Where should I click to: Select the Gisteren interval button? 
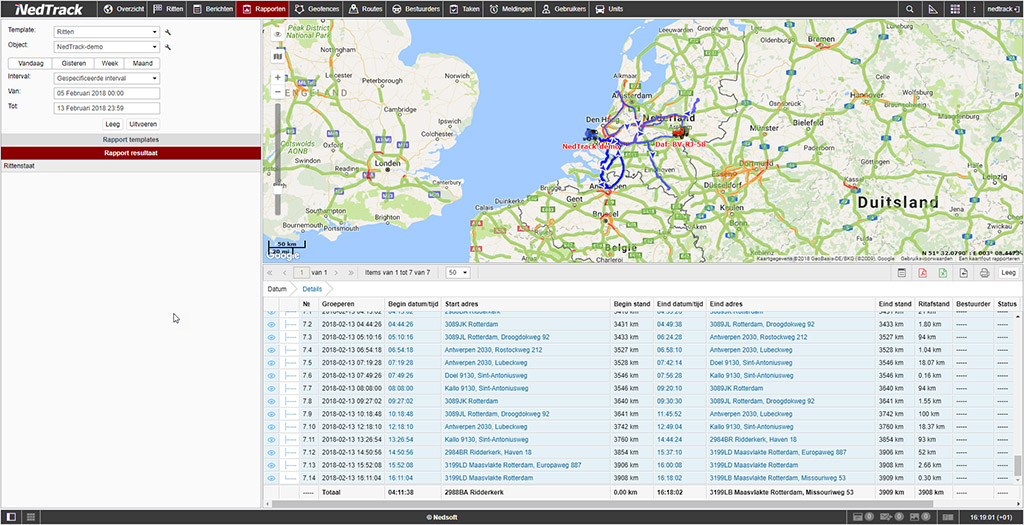74,63
